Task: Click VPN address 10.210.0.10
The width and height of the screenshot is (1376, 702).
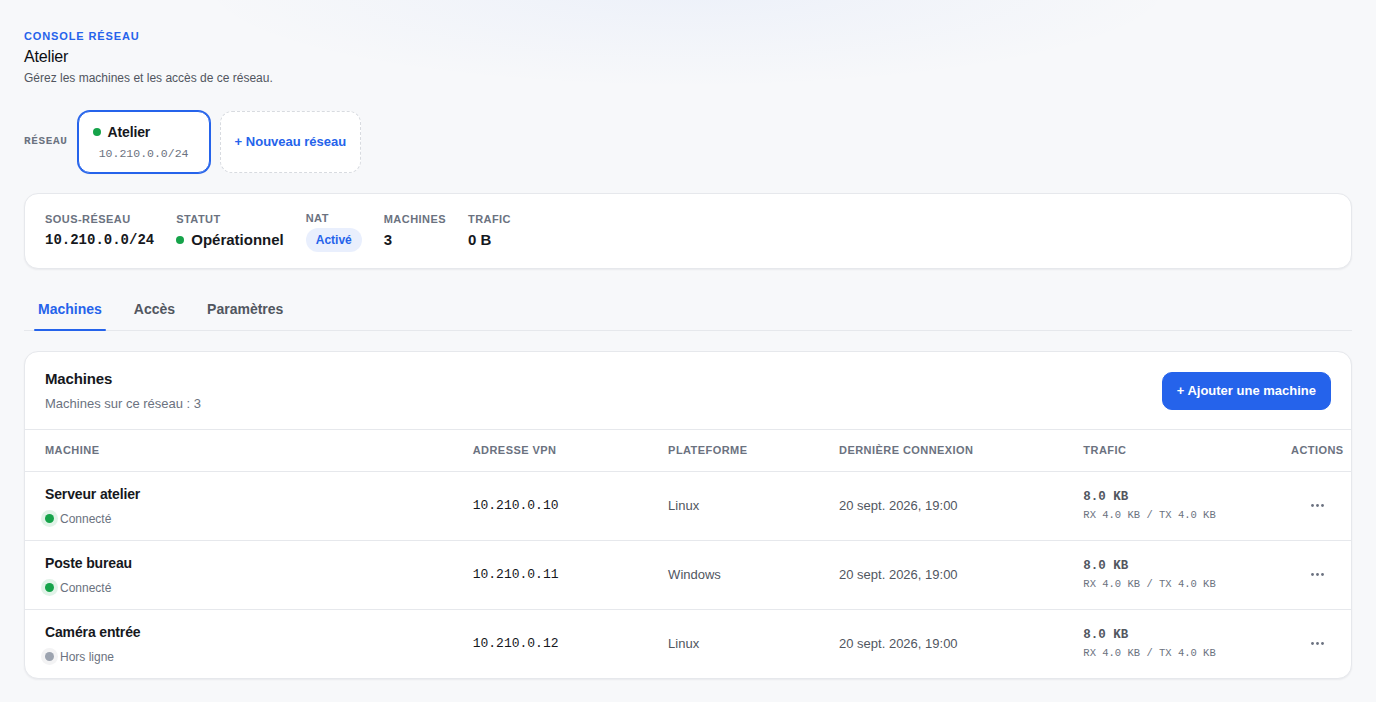Action: [516, 506]
